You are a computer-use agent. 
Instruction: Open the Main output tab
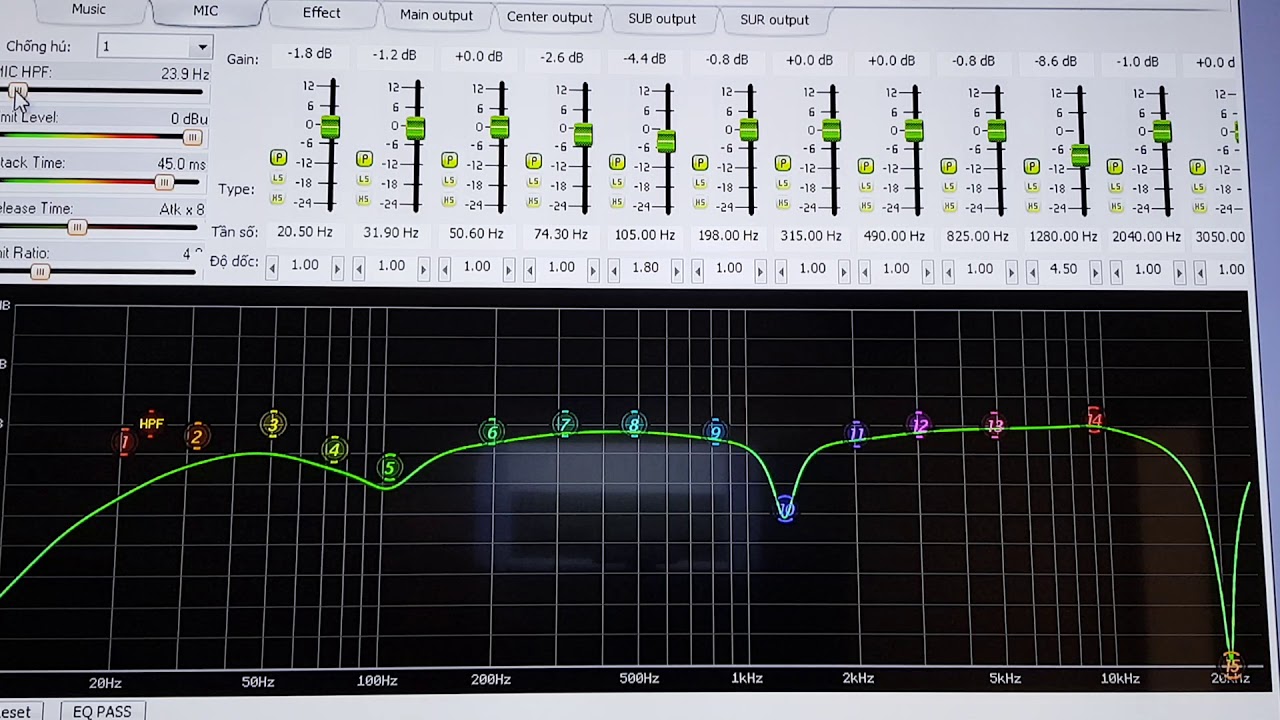tap(436, 15)
